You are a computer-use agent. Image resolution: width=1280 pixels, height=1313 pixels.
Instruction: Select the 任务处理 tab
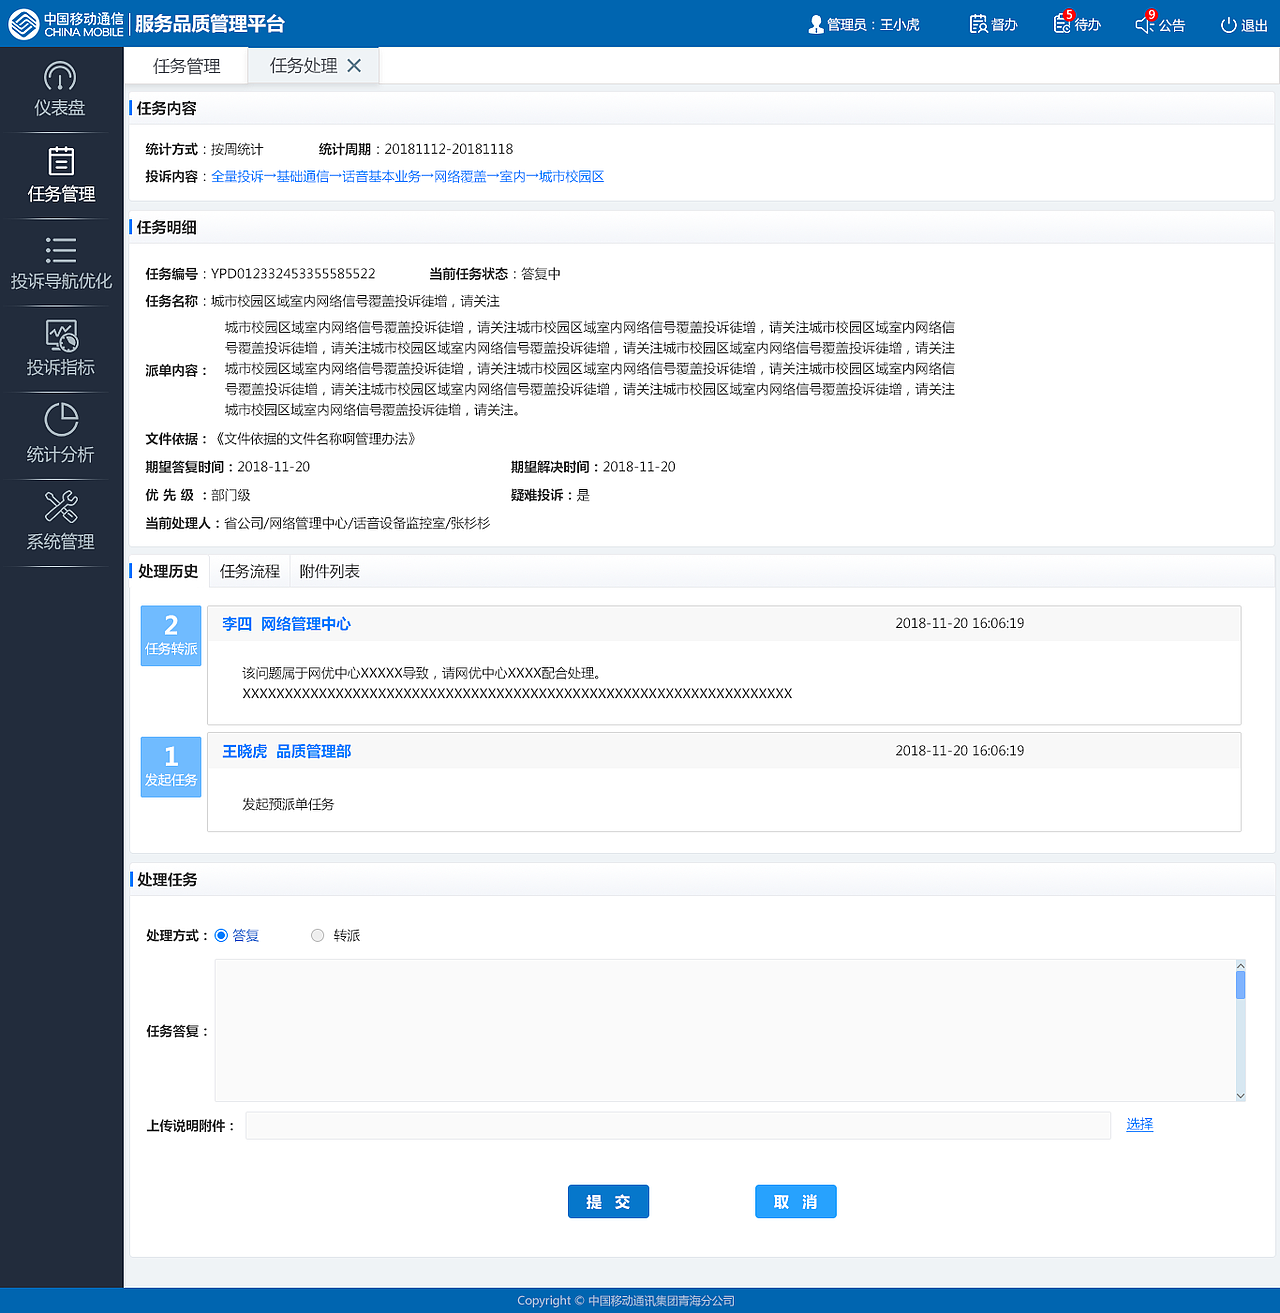click(x=303, y=65)
